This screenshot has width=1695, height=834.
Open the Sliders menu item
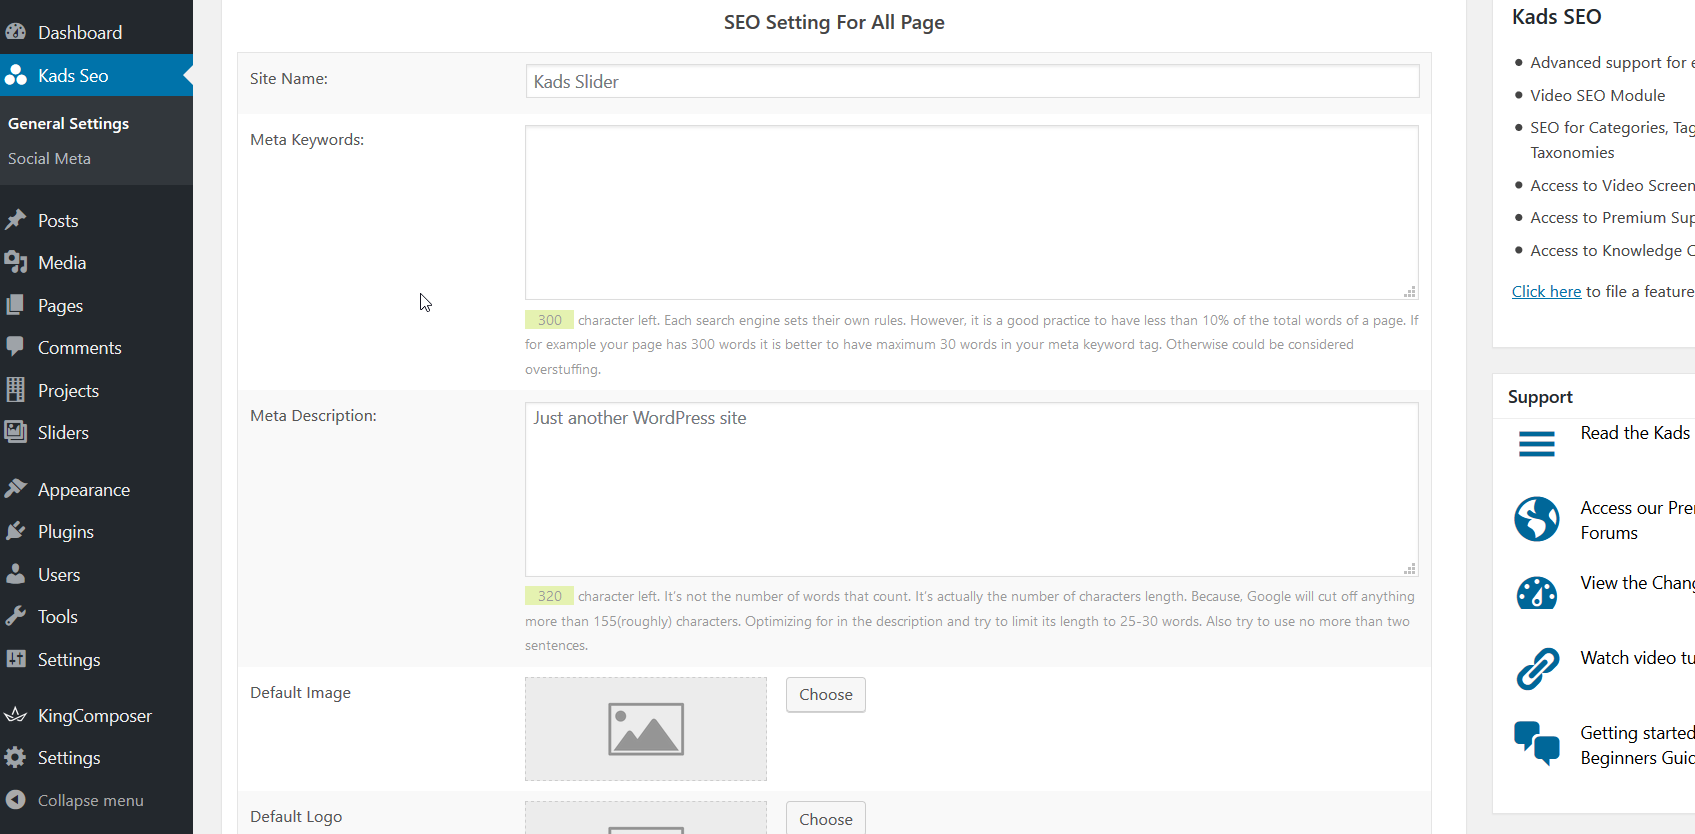point(63,432)
